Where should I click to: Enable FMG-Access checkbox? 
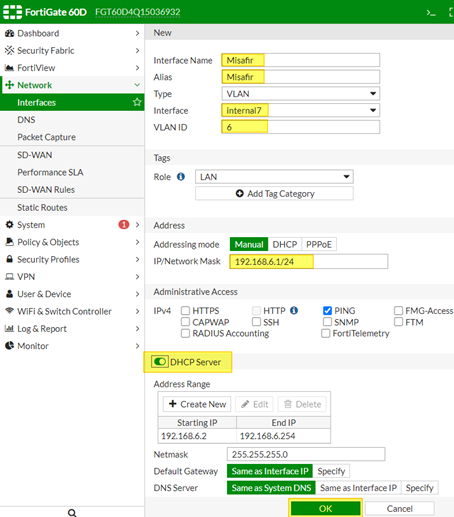(398, 311)
